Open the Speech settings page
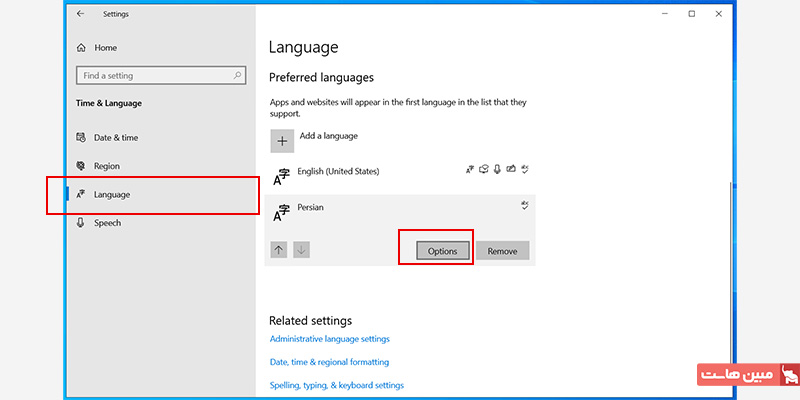This screenshot has height=400, width=800. (x=107, y=223)
